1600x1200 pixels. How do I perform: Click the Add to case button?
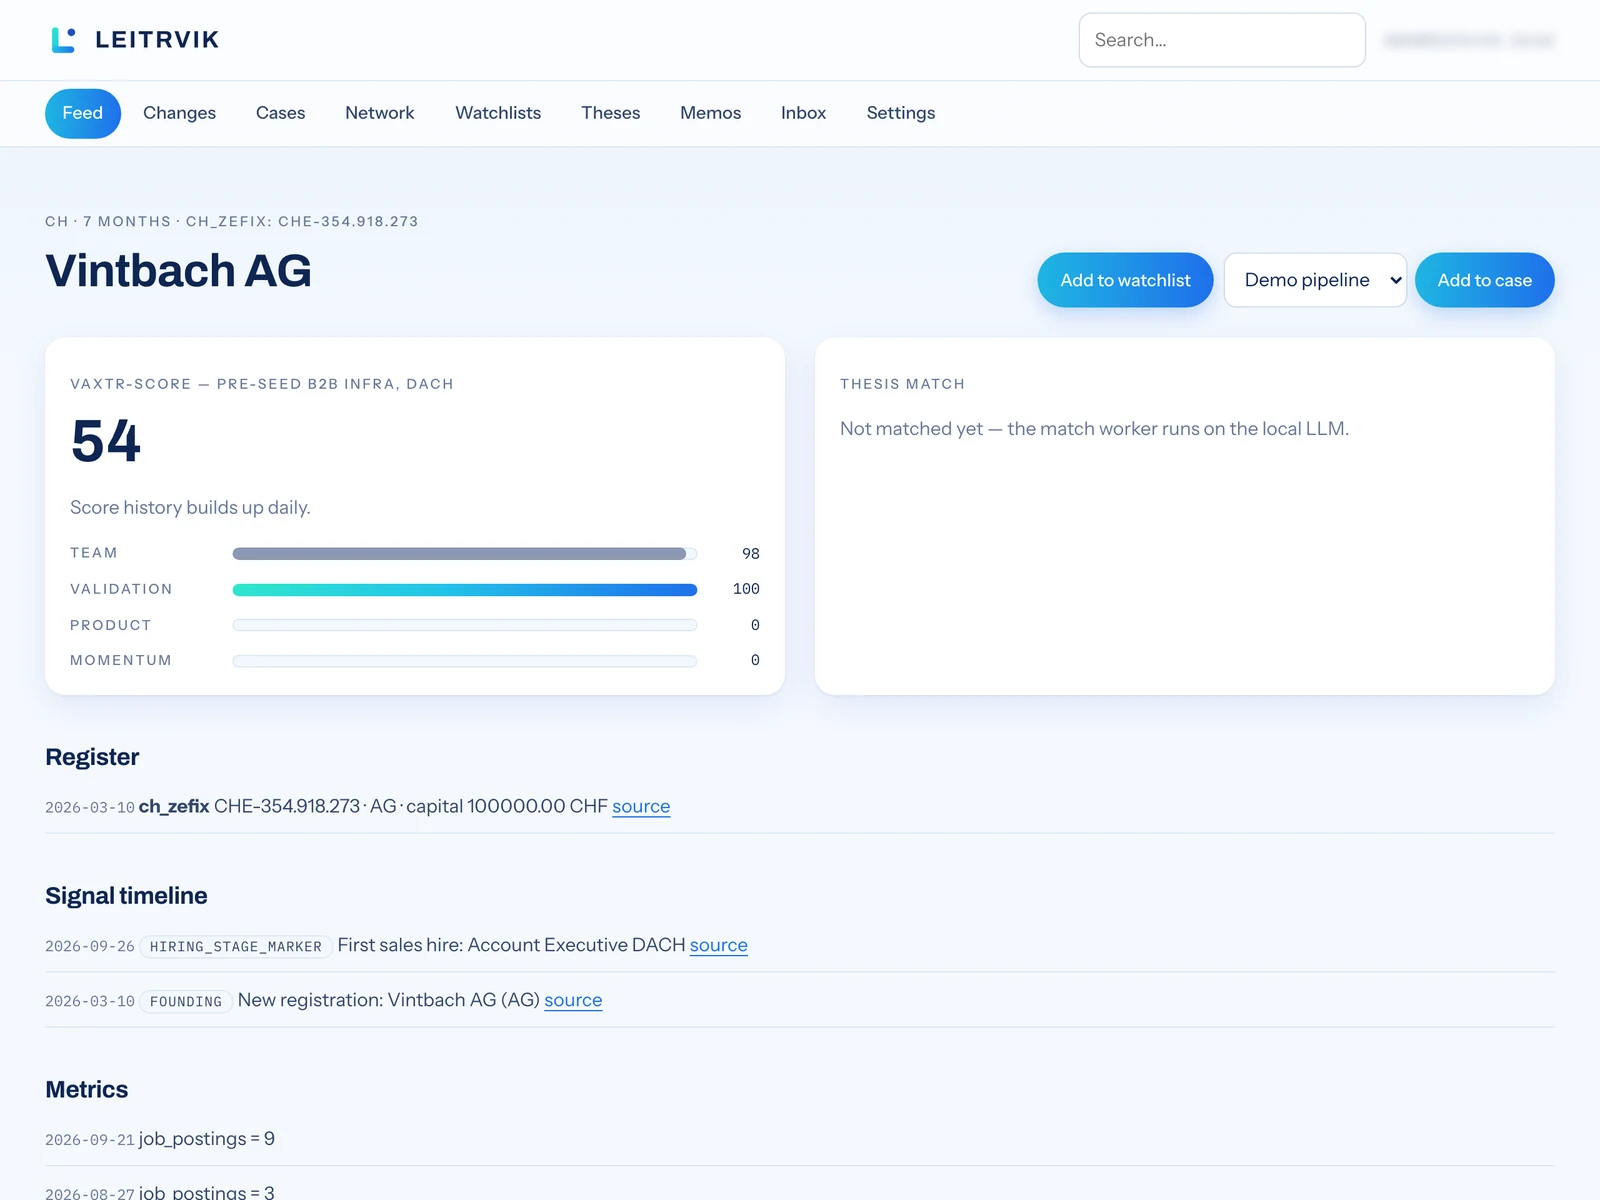click(1484, 280)
